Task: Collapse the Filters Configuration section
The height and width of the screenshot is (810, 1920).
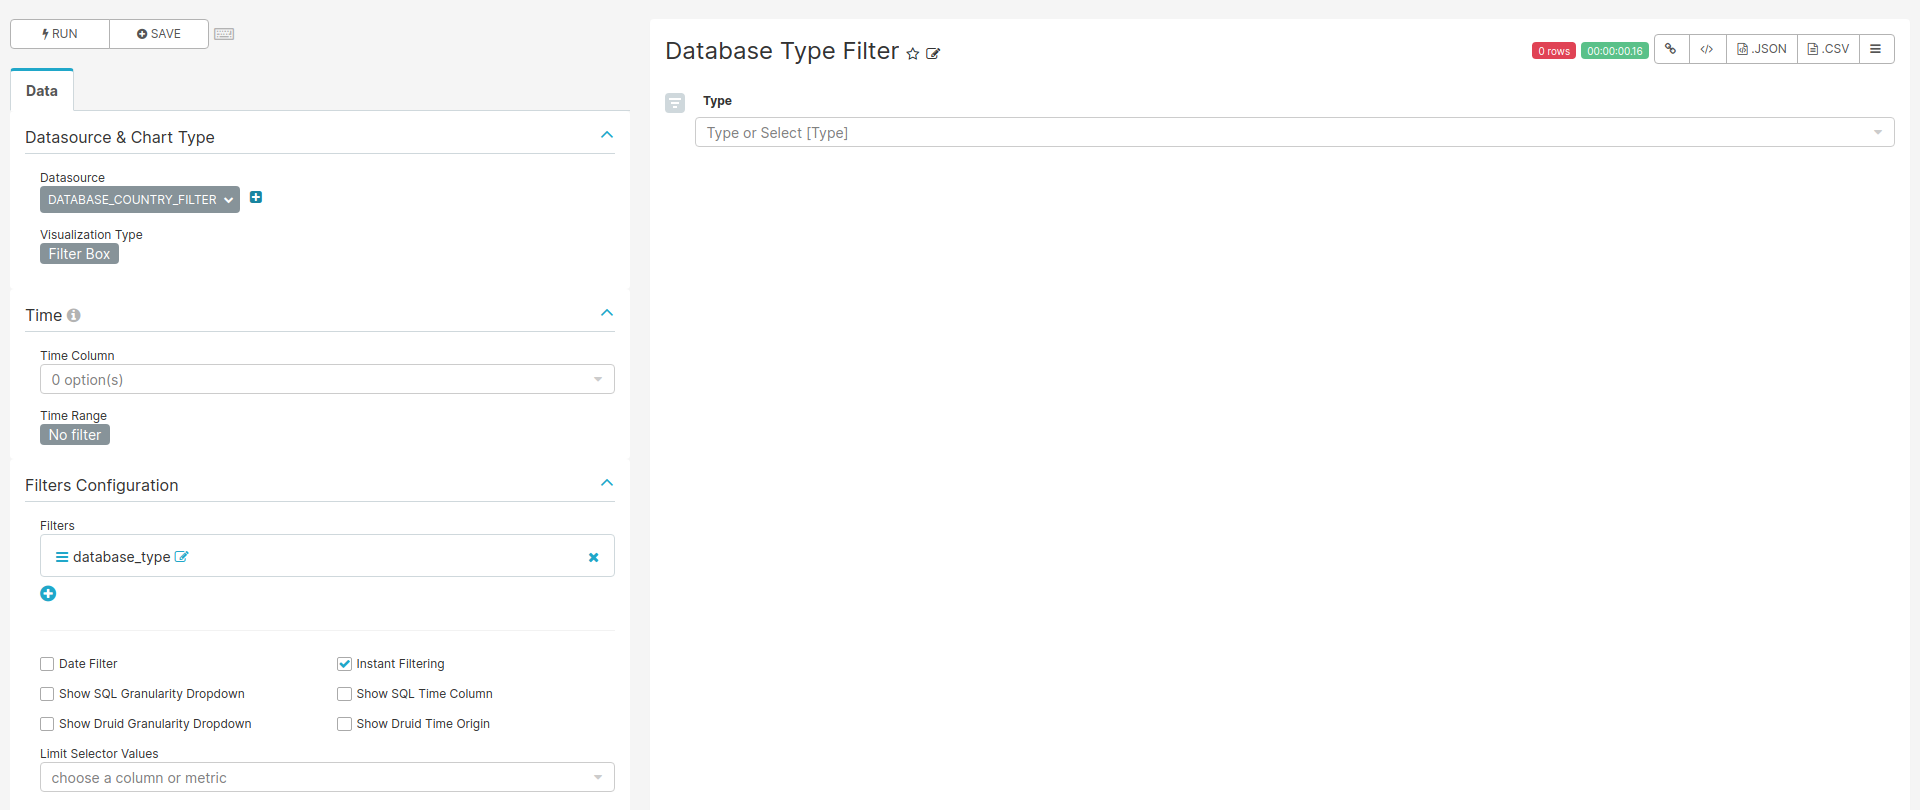Action: 607,483
